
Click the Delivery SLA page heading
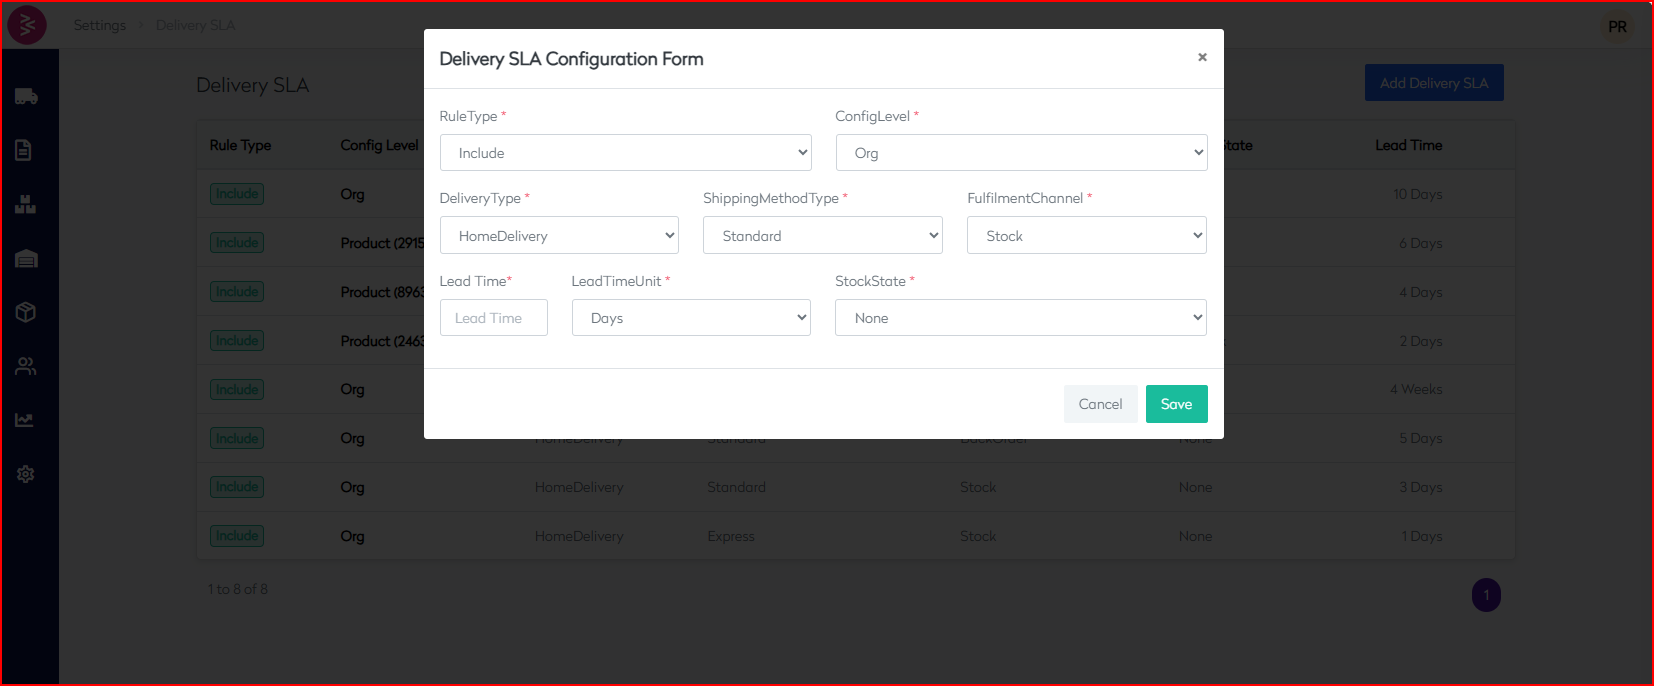[x=252, y=85]
